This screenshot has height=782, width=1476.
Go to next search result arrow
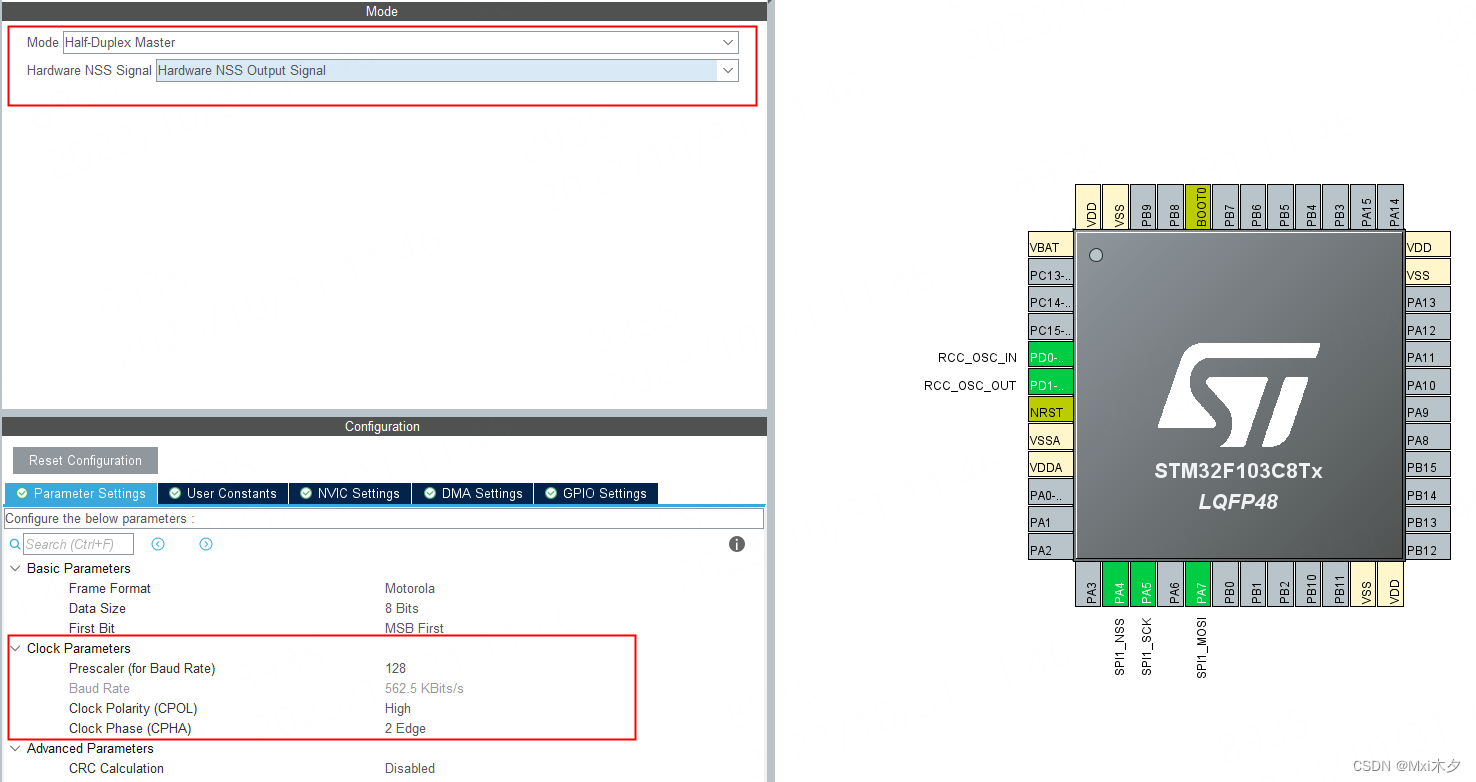(x=206, y=544)
